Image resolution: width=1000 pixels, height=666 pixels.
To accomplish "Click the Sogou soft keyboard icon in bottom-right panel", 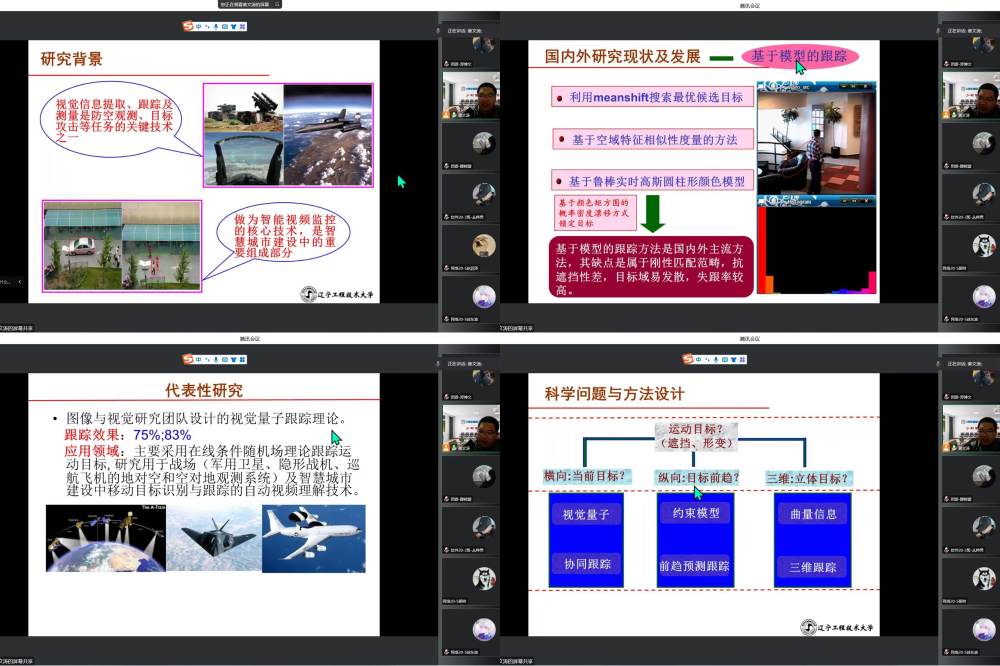I will 725,359.
